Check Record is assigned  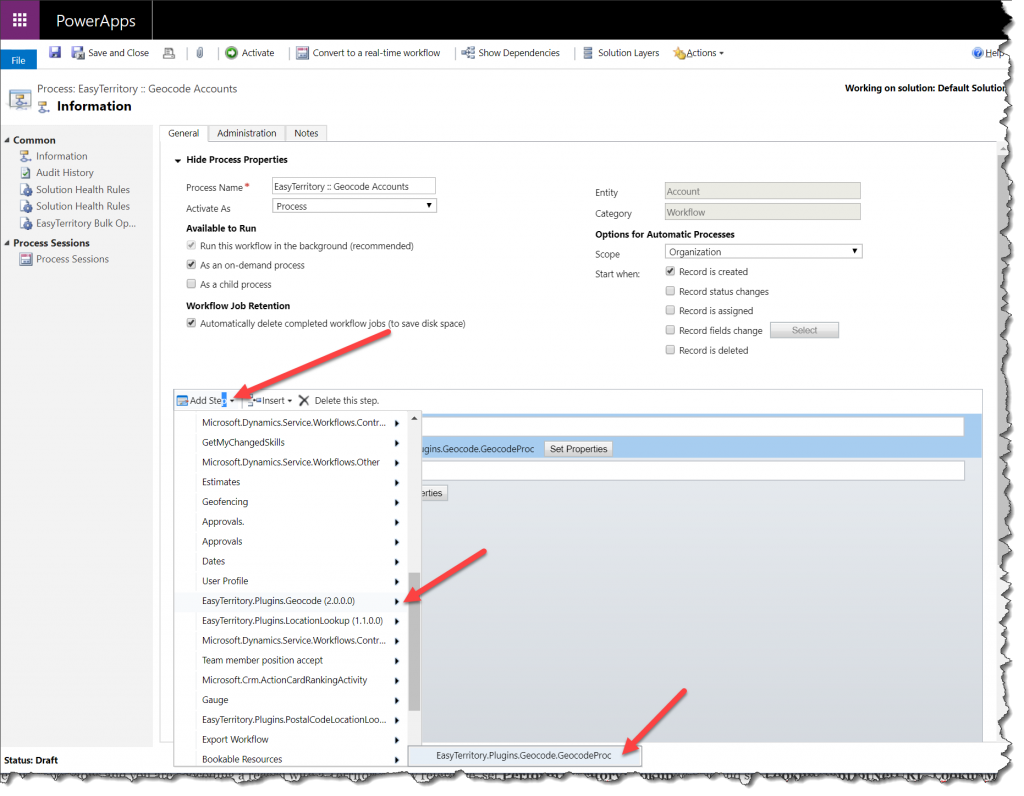(x=670, y=310)
